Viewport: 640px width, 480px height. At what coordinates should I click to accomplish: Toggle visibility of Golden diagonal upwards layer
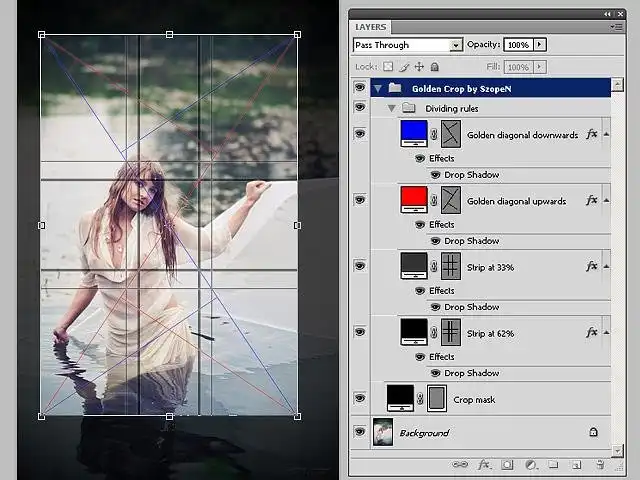360,200
